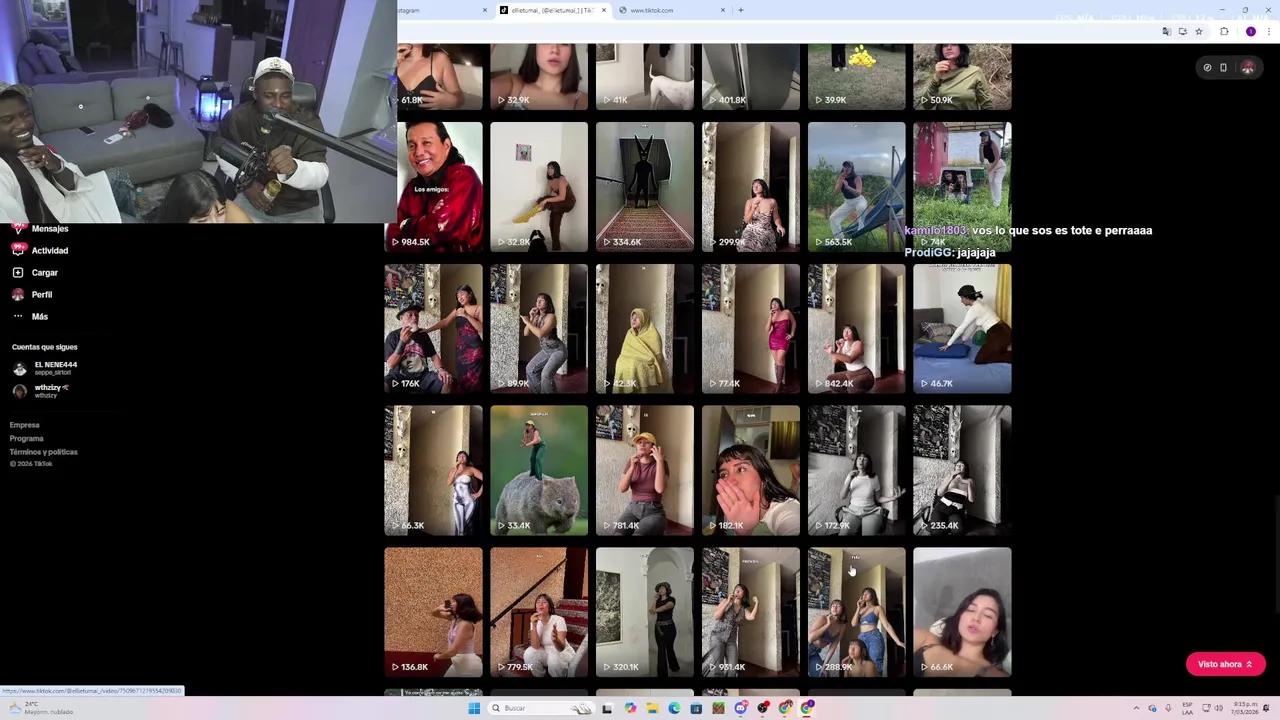
Task: Show hidden system tray icons
Action: (x=1136, y=708)
